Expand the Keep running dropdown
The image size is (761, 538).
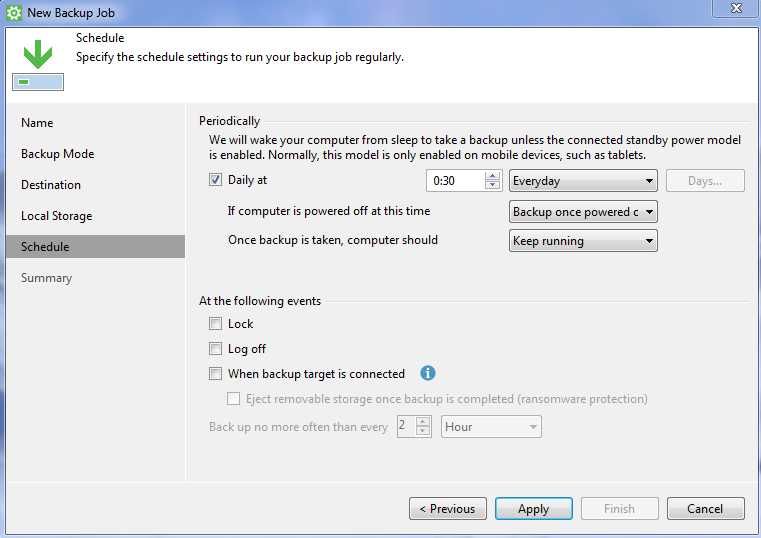click(583, 241)
